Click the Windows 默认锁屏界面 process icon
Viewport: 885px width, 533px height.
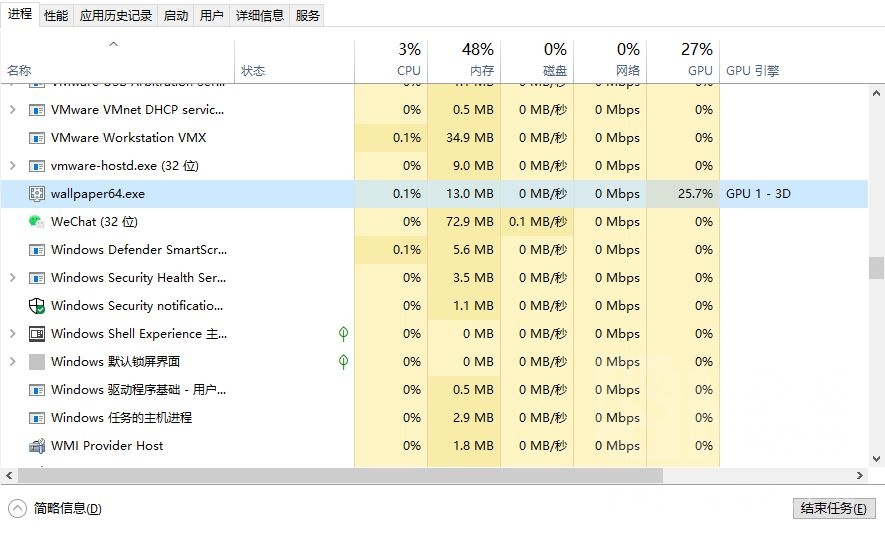[x=37, y=362]
